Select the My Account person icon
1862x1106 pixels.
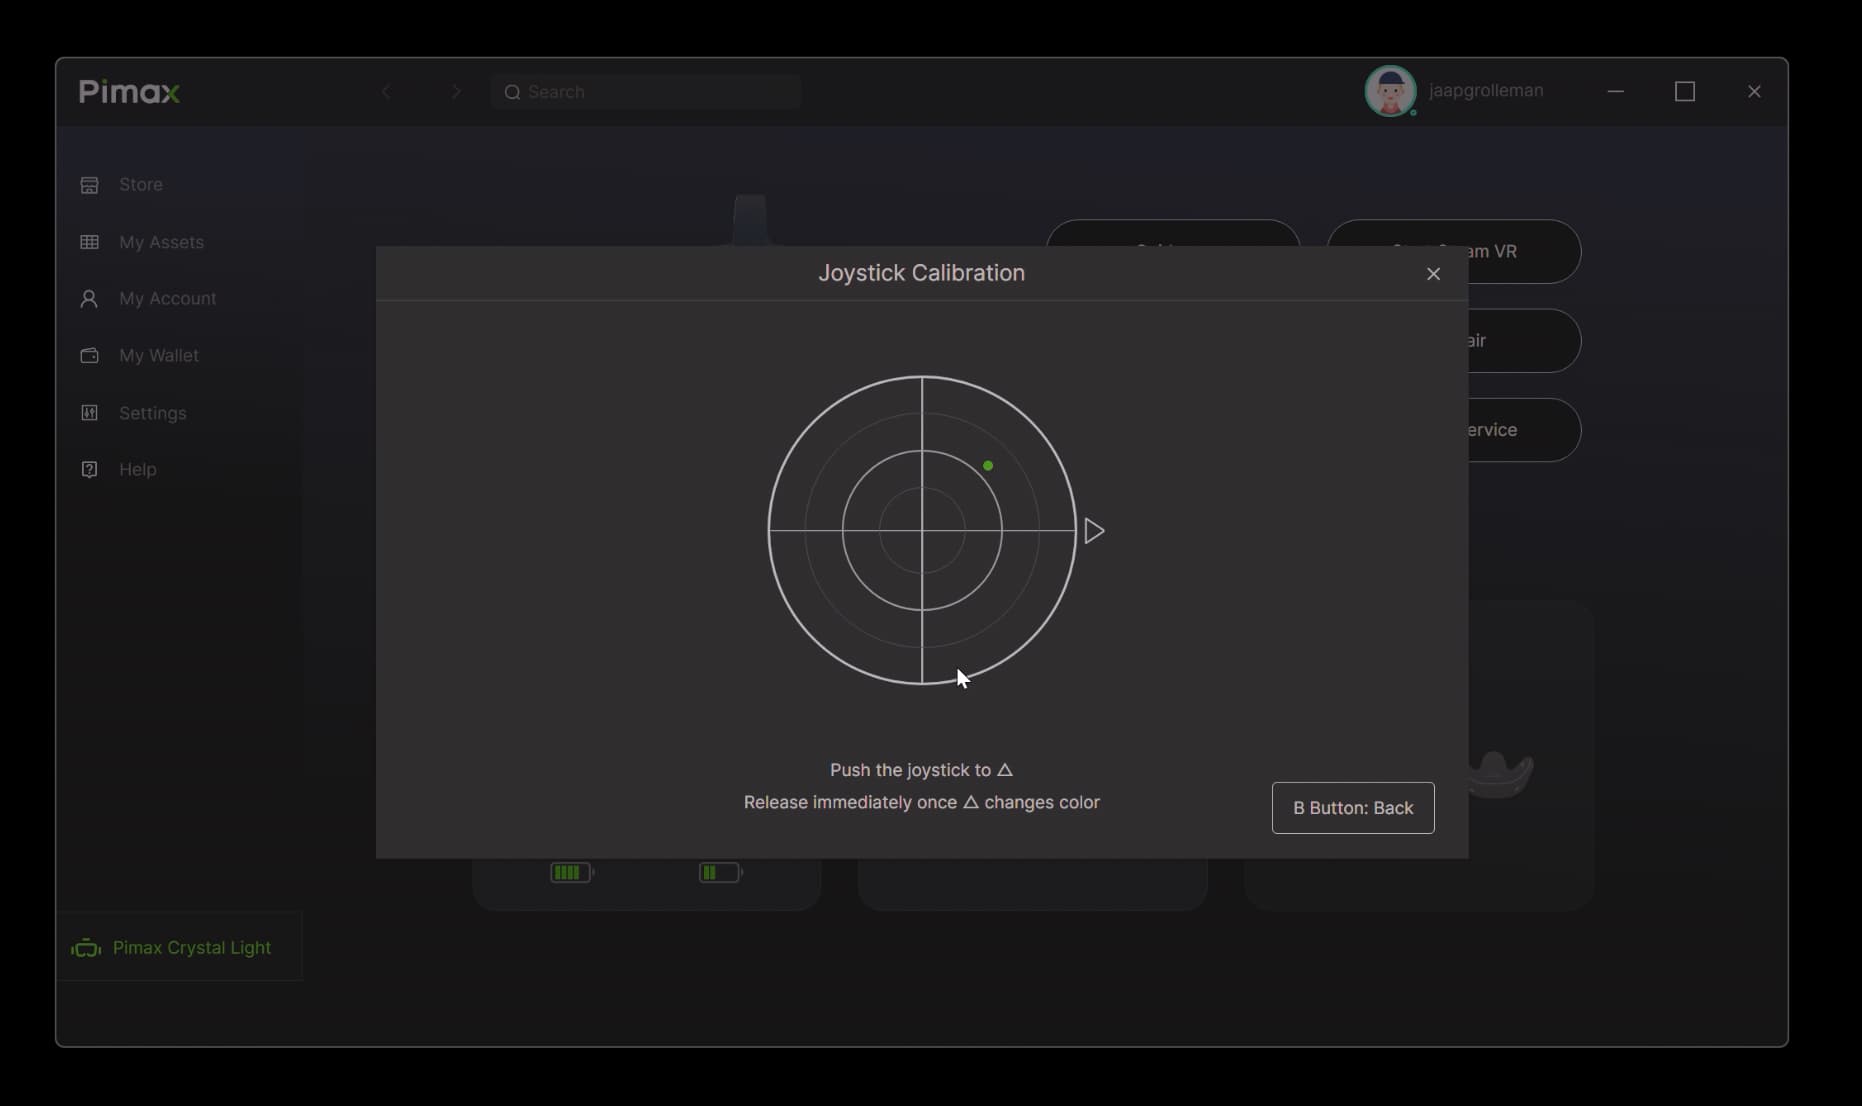pos(89,299)
